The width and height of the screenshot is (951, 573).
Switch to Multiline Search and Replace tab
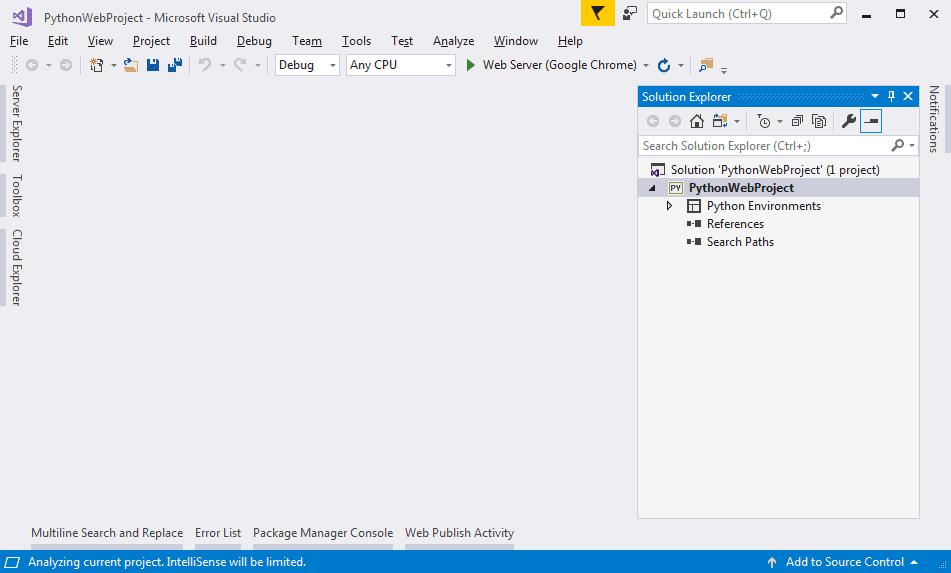[107, 533]
